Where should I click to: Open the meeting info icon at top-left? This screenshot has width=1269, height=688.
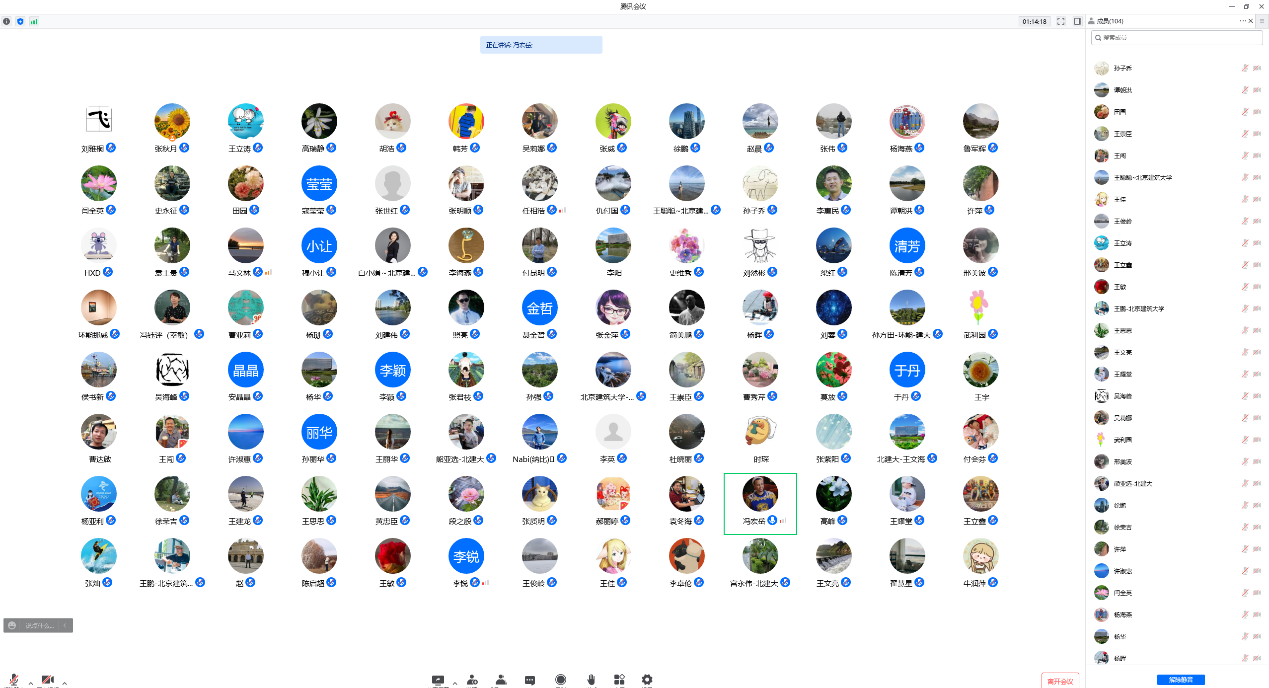[x=7, y=21]
